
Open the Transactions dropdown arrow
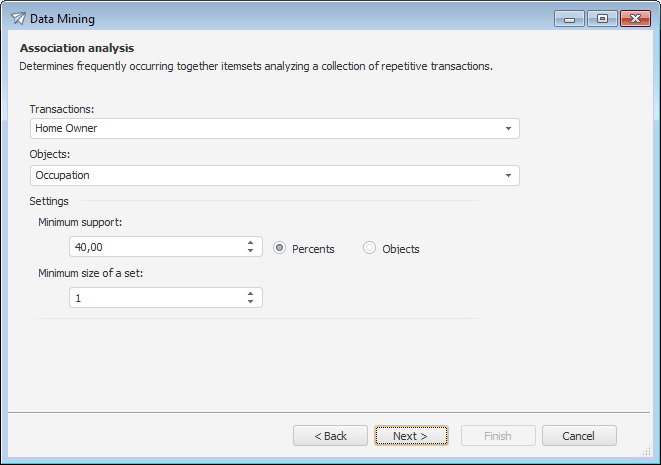pyautogui.click(x=508, y=129)
